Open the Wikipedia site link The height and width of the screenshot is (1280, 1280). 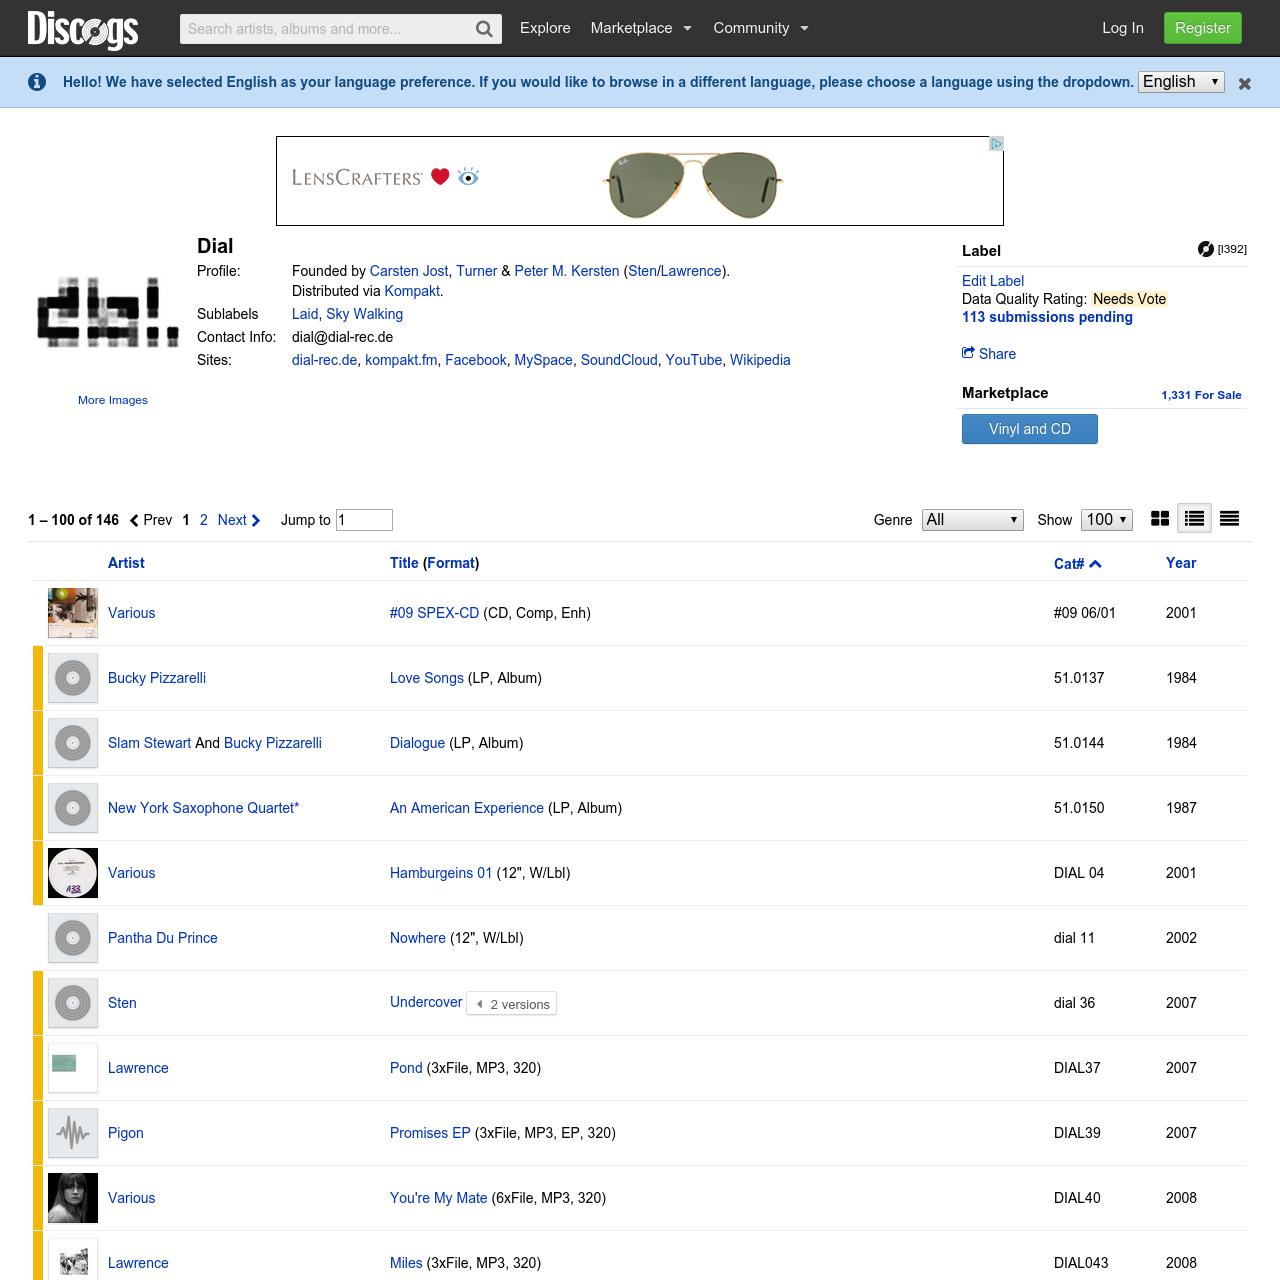pyautogui.click(x=760, y=360)
